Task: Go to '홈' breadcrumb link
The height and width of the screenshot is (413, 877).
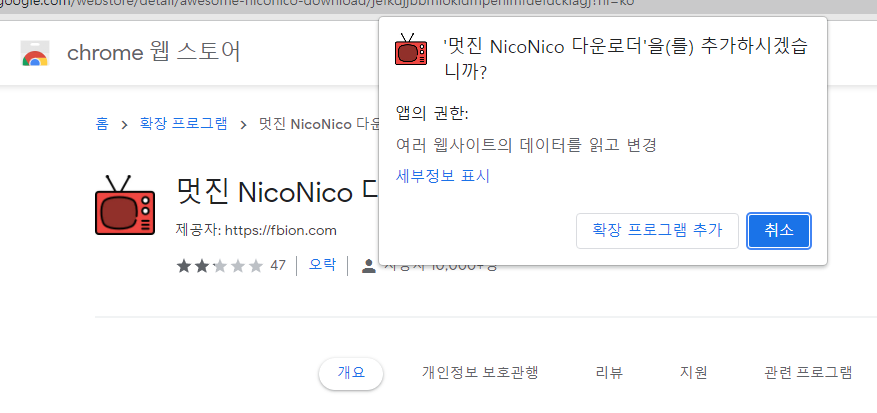Action: click(102, 124)
